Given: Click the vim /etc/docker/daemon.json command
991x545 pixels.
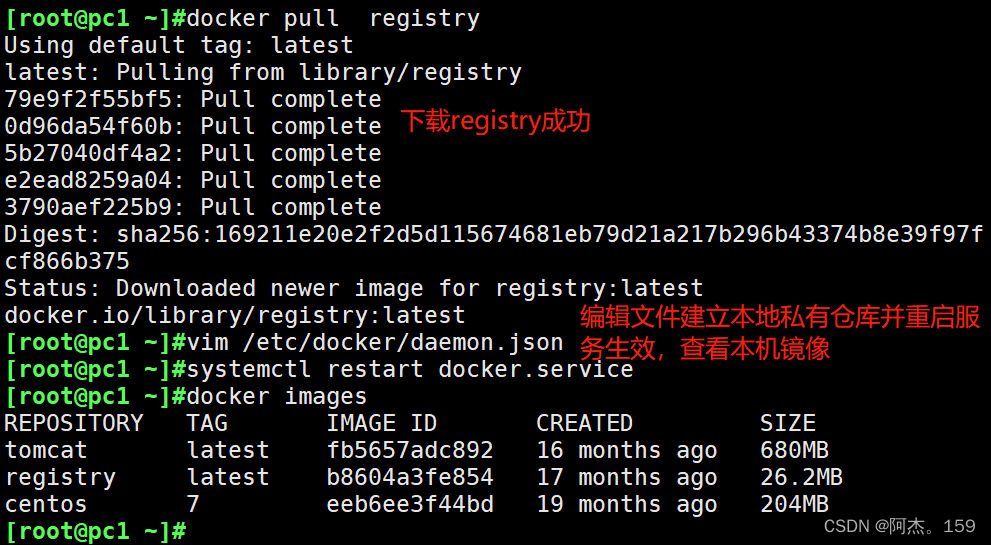Looking at the screenshot, I should click(x=375, y=343).
